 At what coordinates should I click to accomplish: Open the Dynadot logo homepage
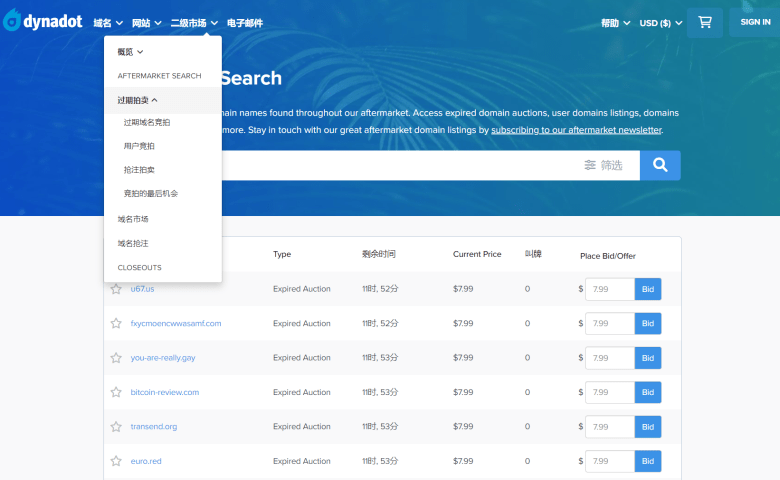[43, 21]
